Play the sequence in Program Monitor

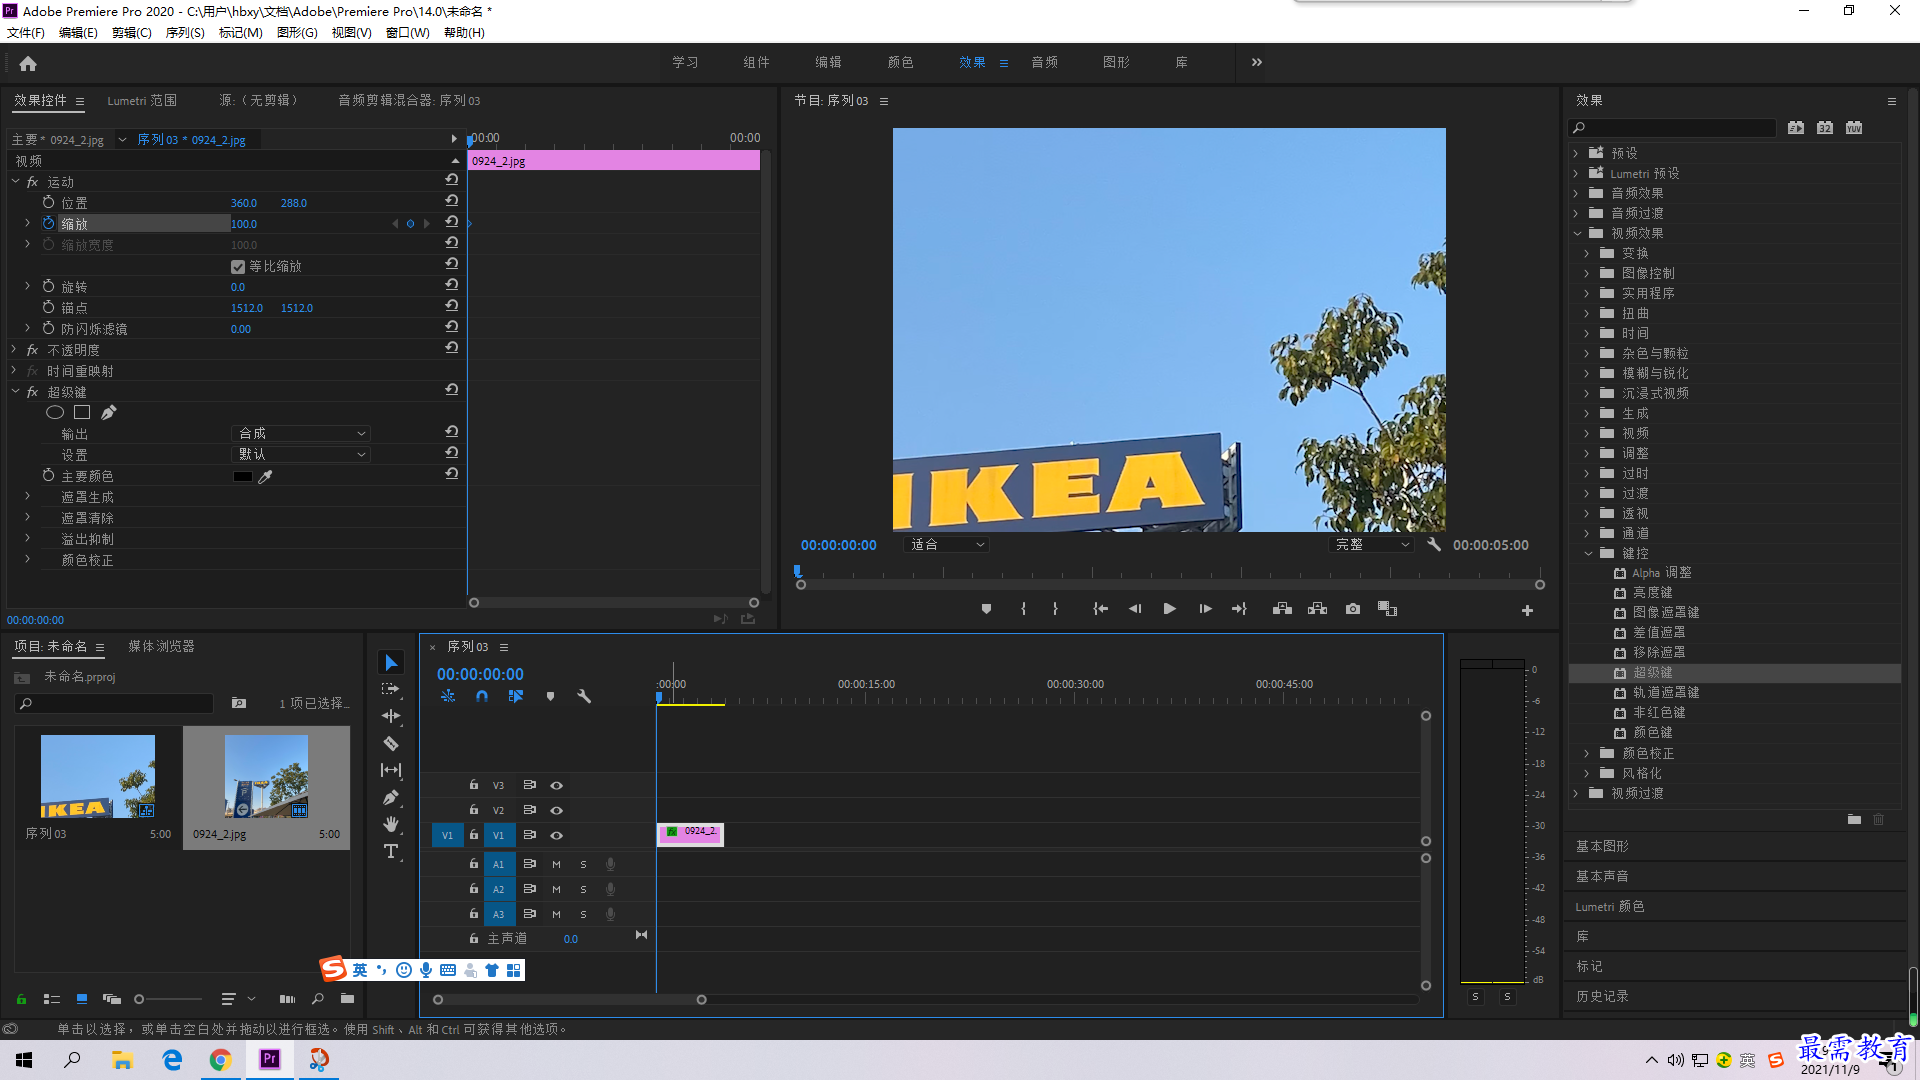click(x=1169, y=609)
